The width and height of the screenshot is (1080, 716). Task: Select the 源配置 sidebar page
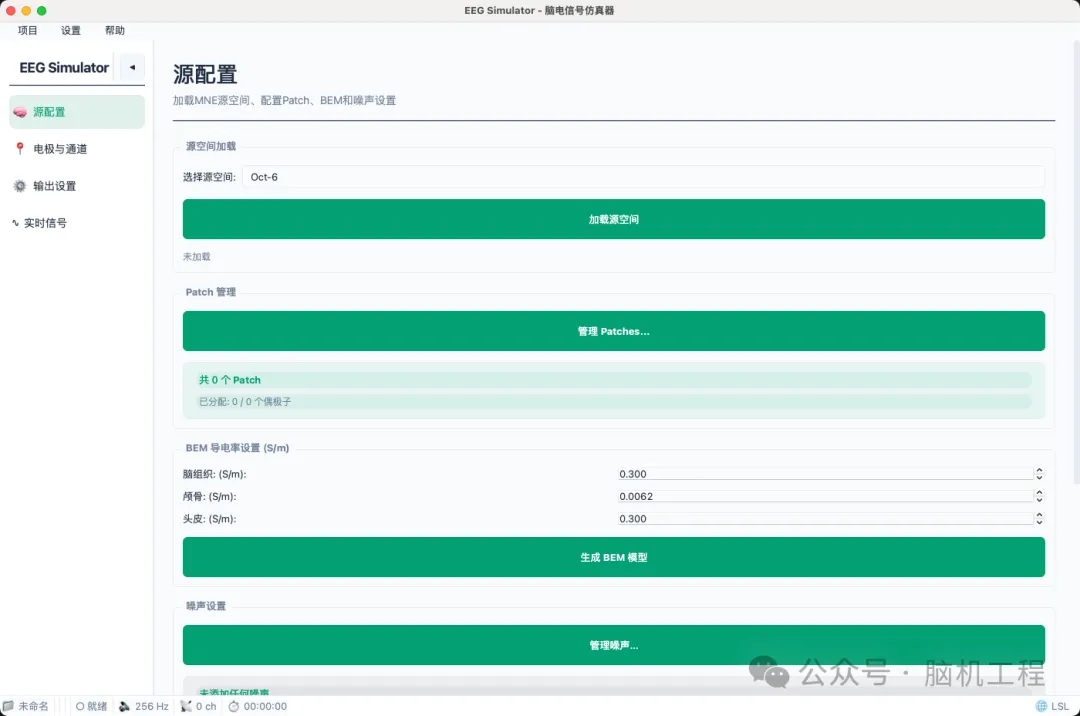[x=77, y=112]
